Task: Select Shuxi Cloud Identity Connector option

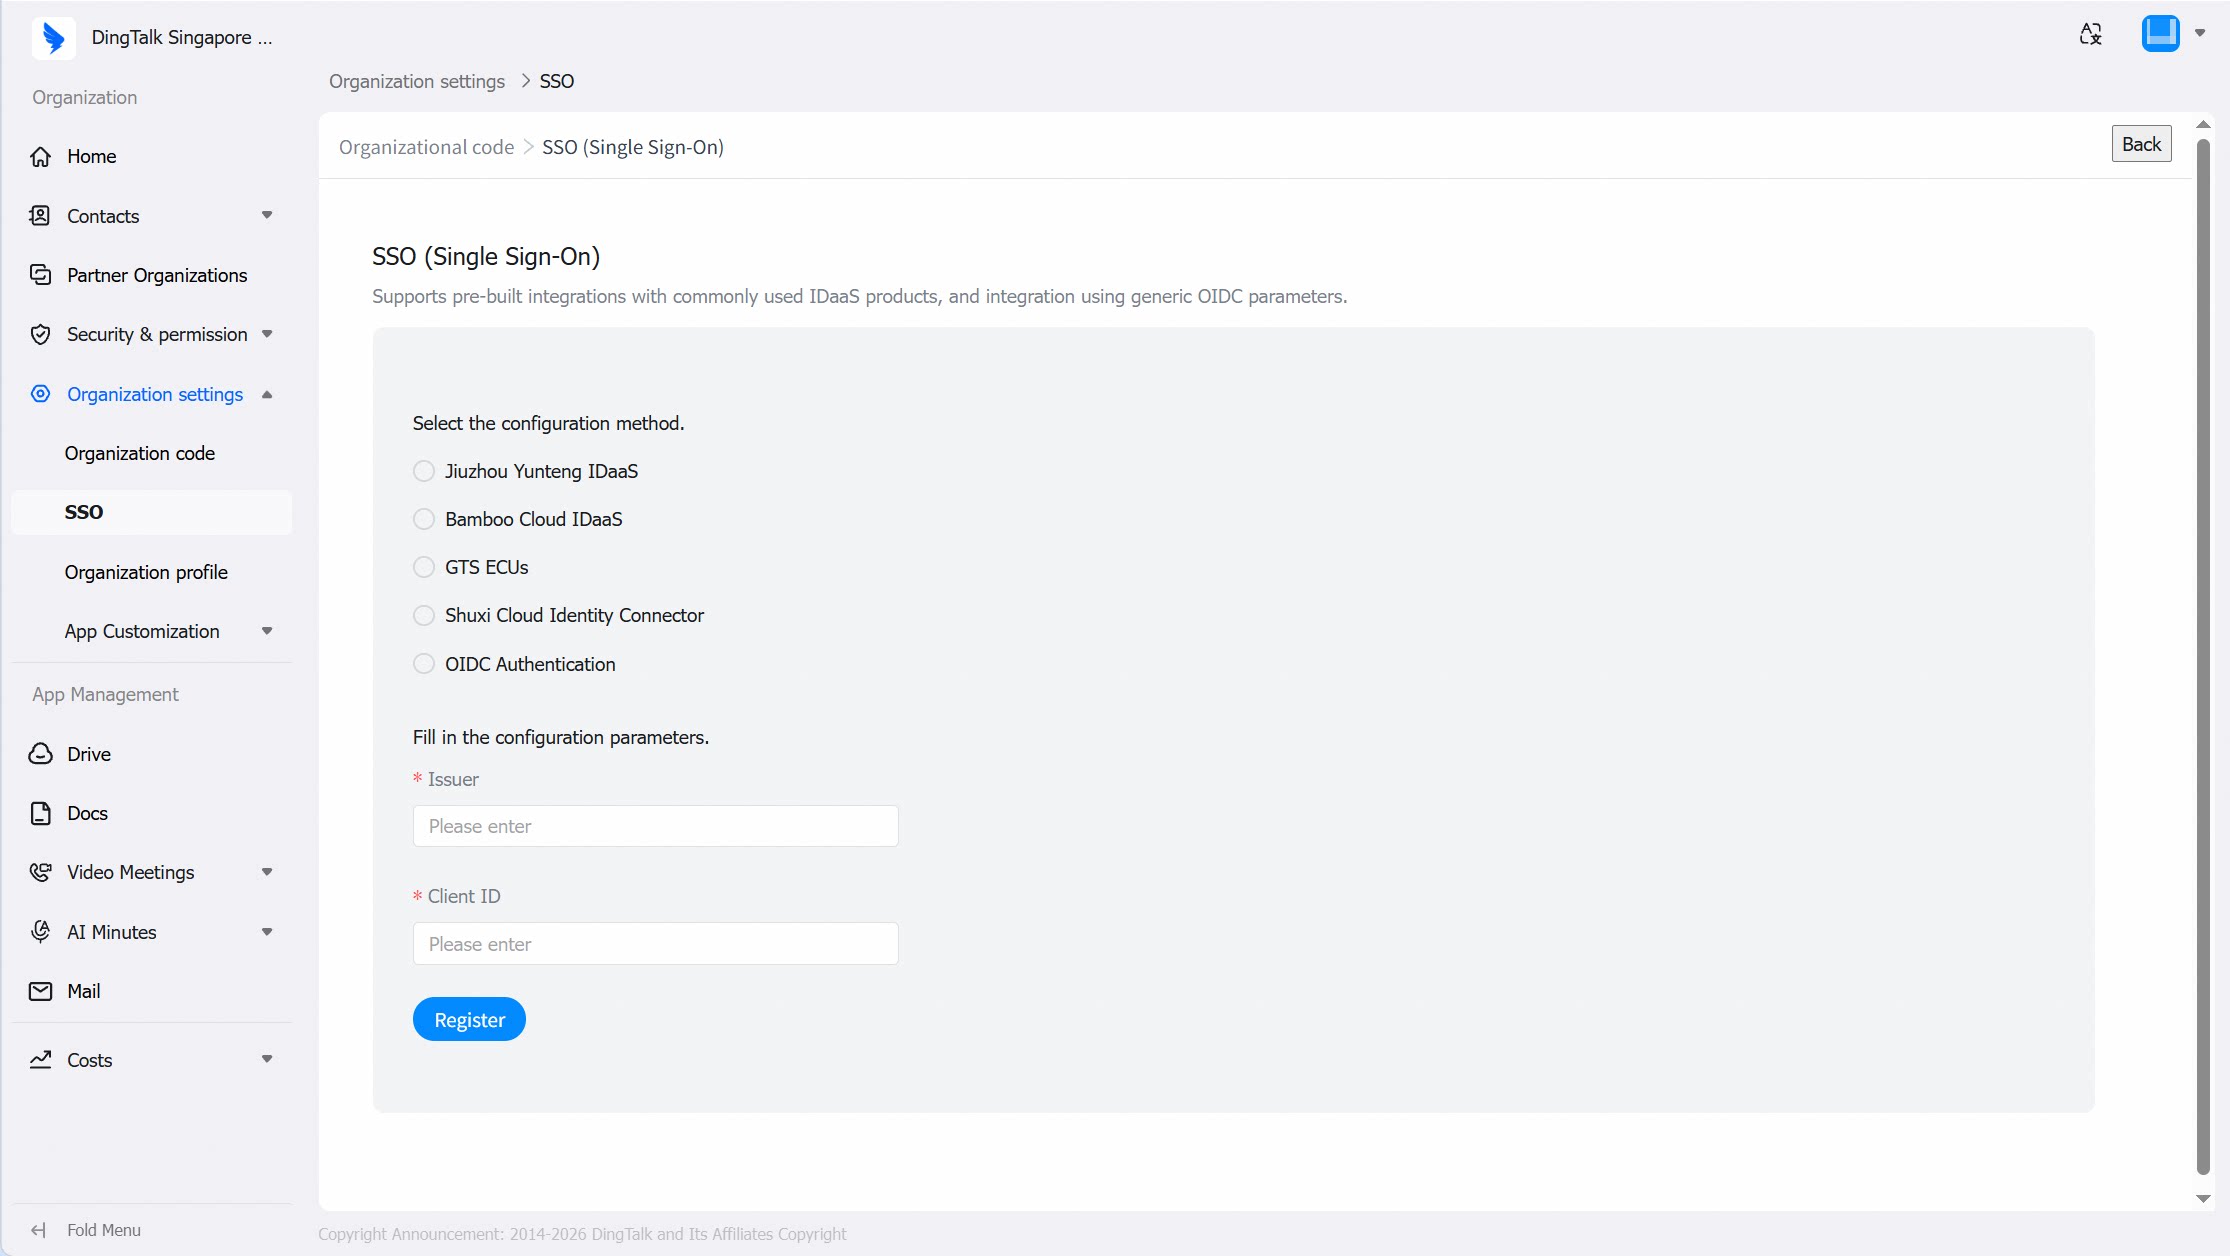Action: (x=424, y=615)
